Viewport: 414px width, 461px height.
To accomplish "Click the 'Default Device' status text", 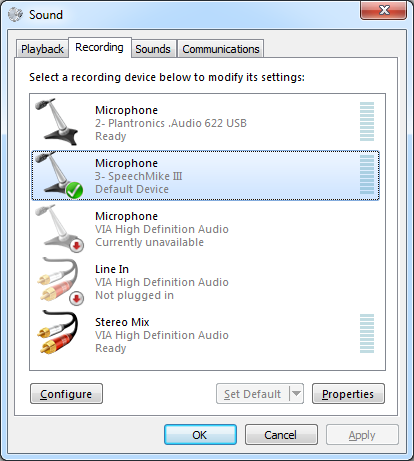I will point(132,189).
